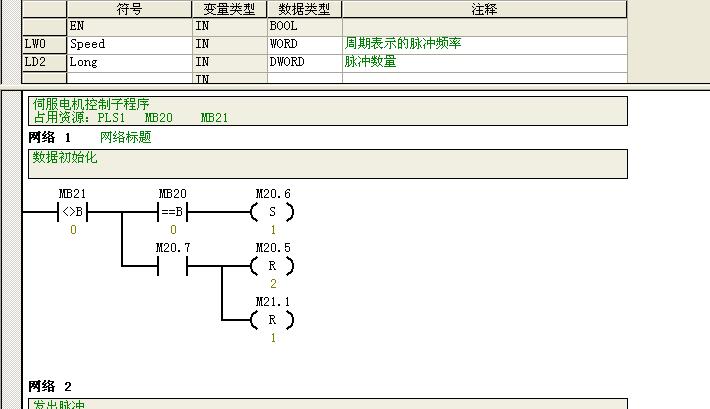Image resolution: width=710 pixels, height=409 pixels.
Task: Select the LW0 address row header
Action: click(x=44, y=44)
